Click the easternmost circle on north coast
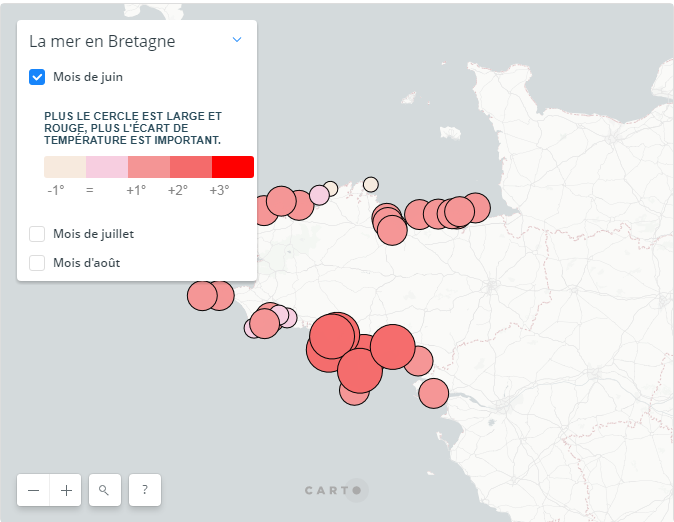The height and width of the screenshot is (522, 674). [476, 207]
